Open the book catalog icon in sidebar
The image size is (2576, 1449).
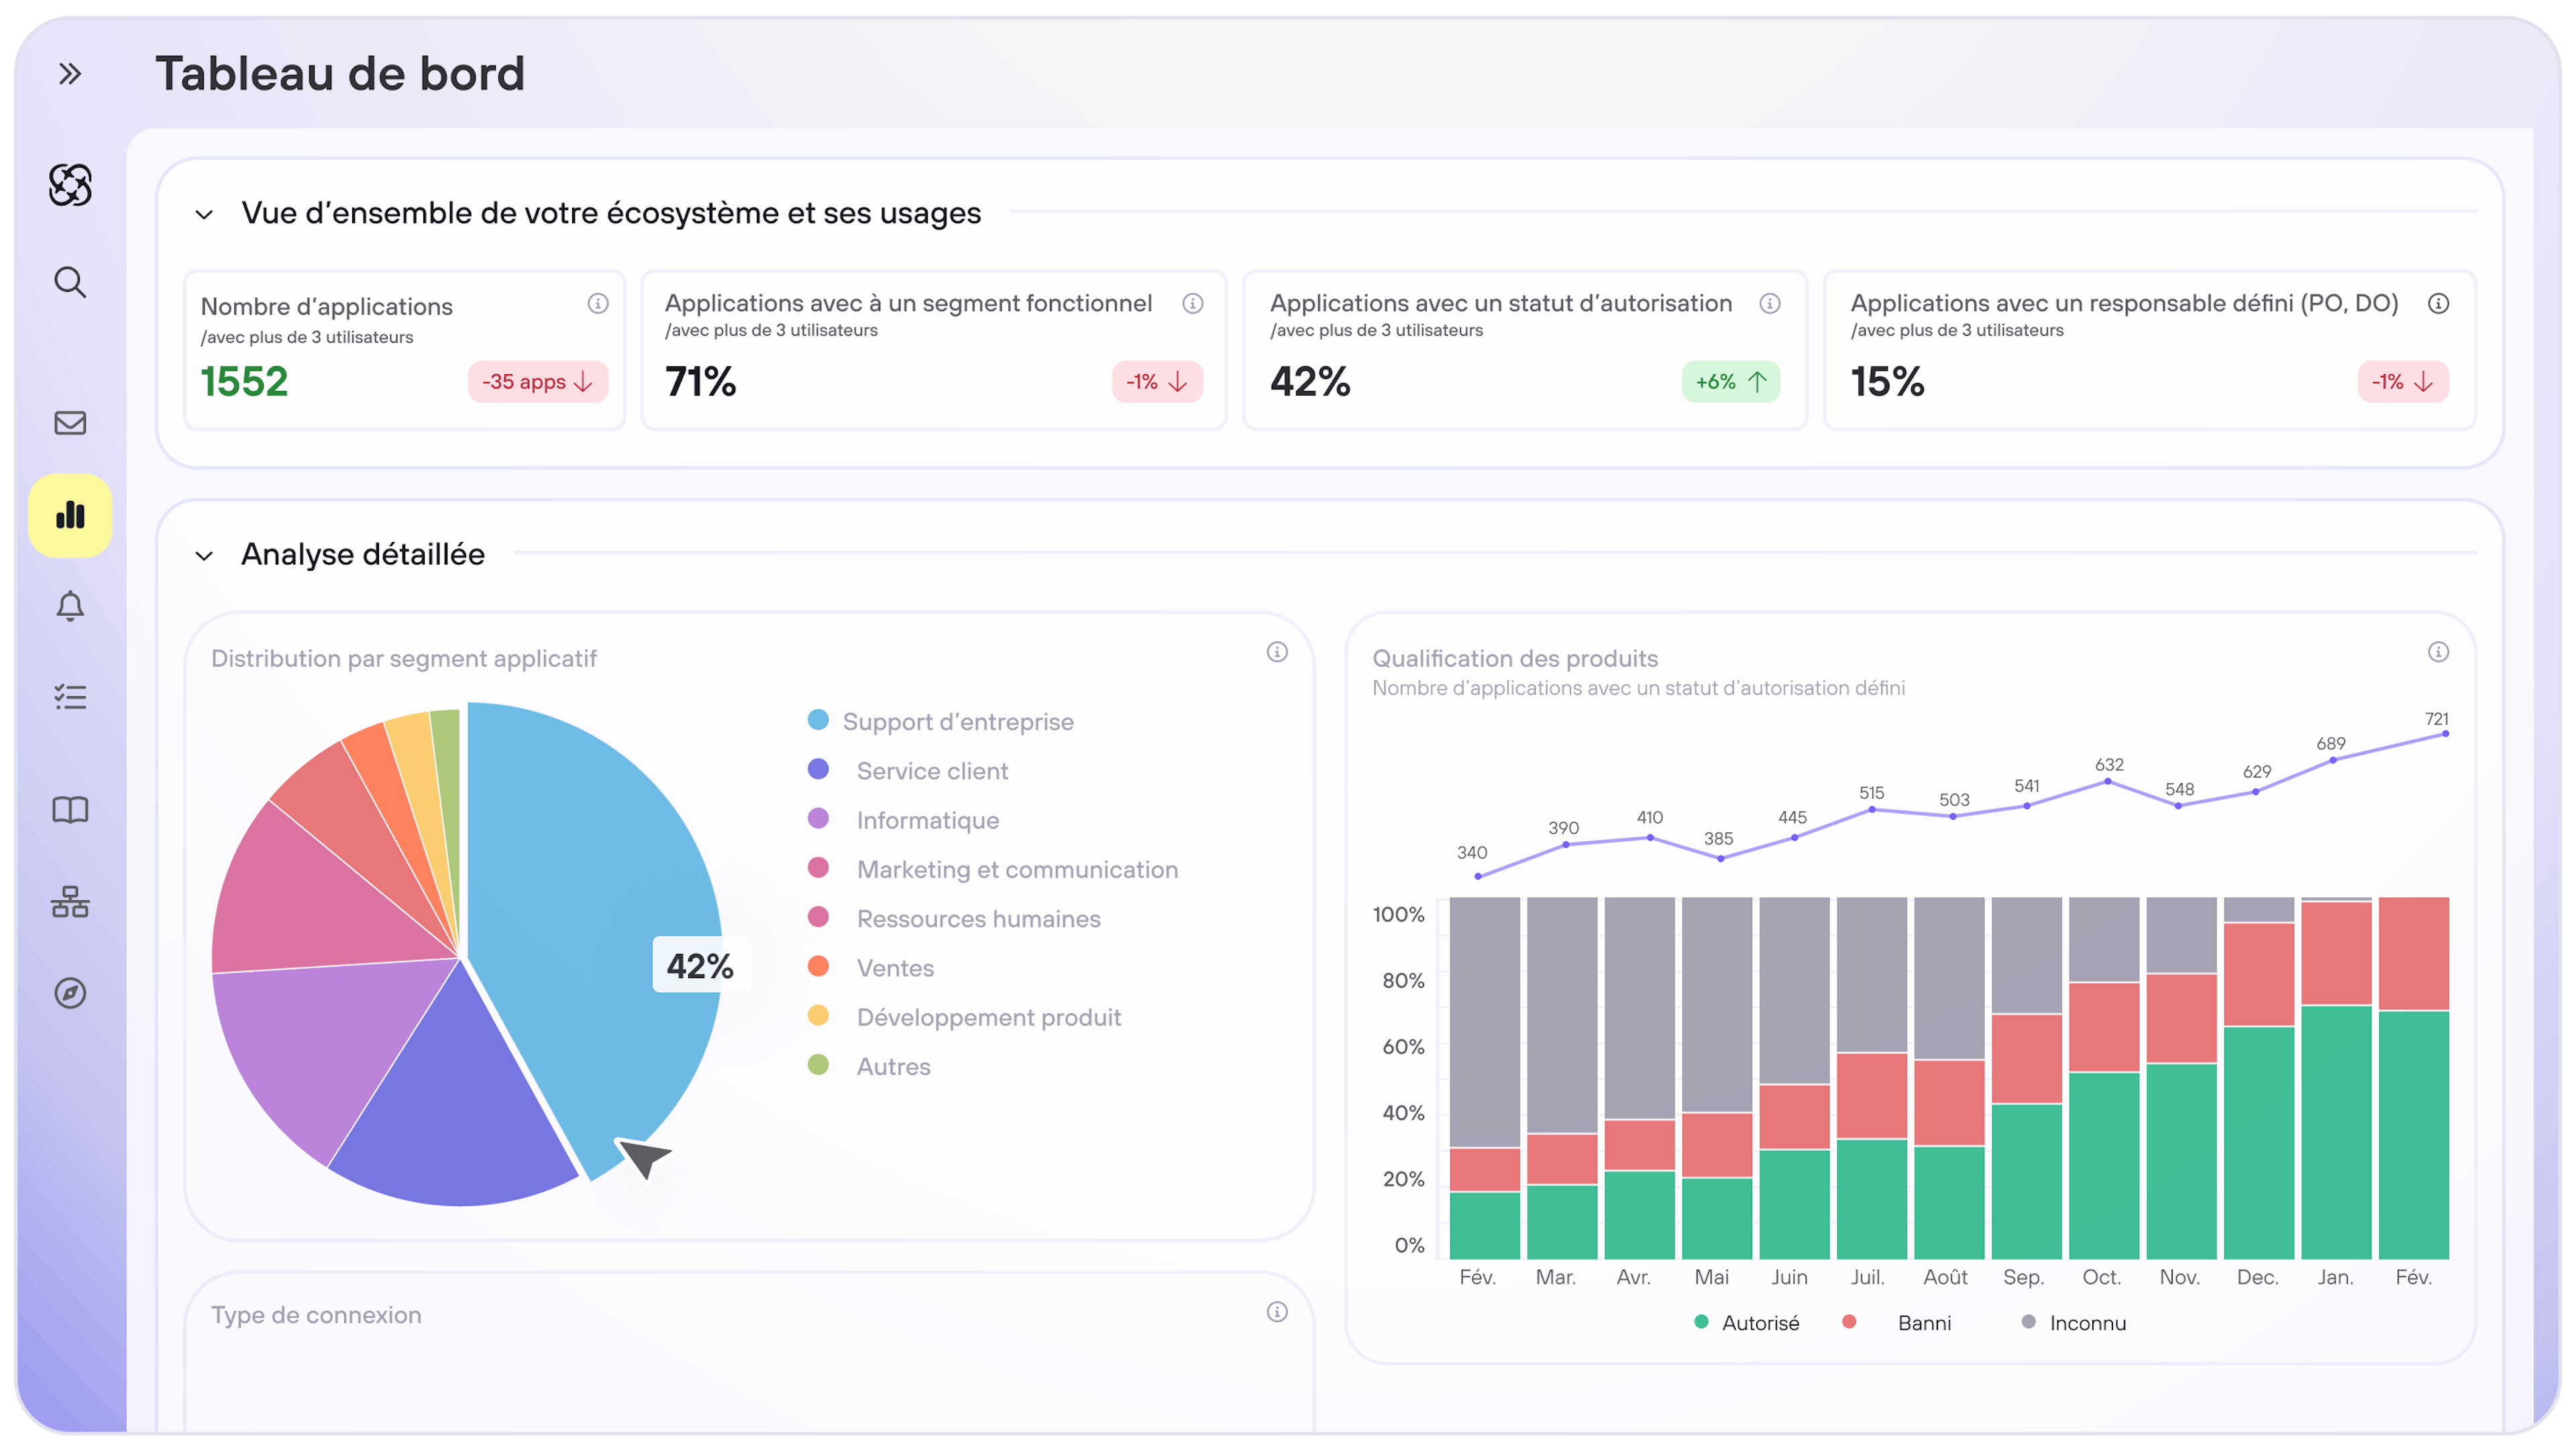tap(69, 809)
